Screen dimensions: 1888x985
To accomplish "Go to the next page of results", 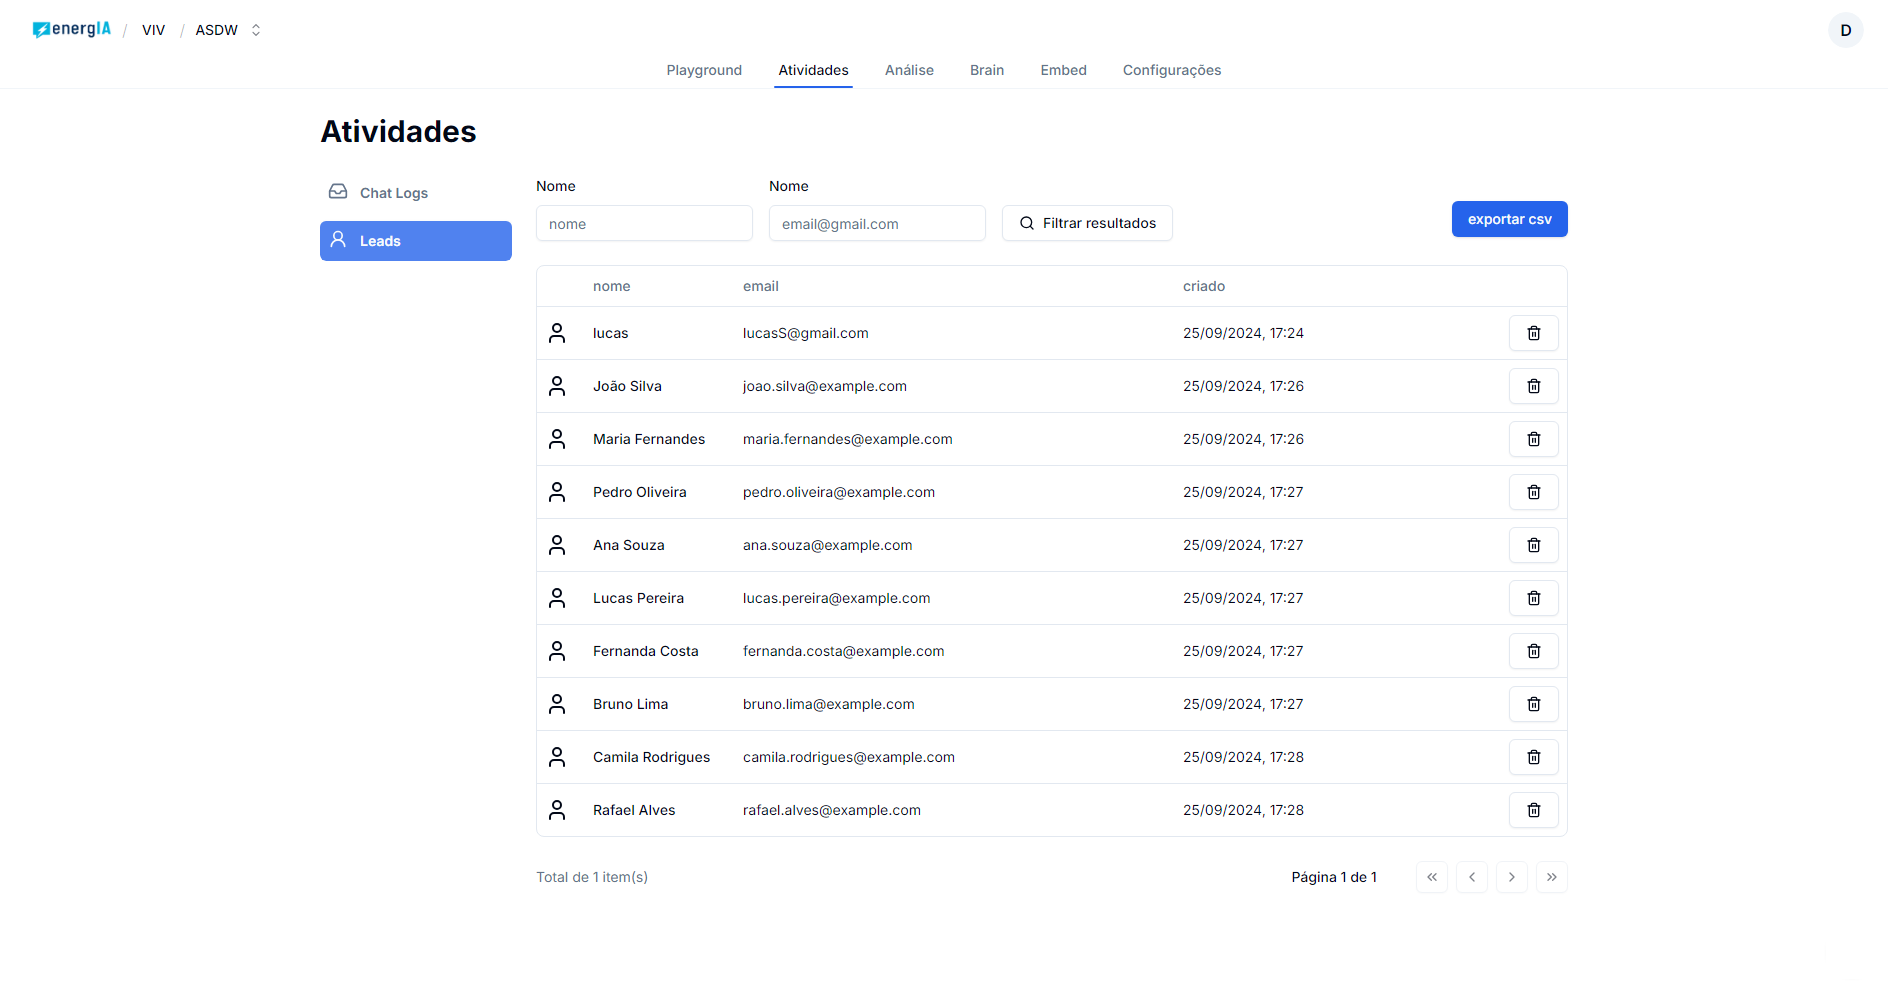I will [x=1511, y=877].
